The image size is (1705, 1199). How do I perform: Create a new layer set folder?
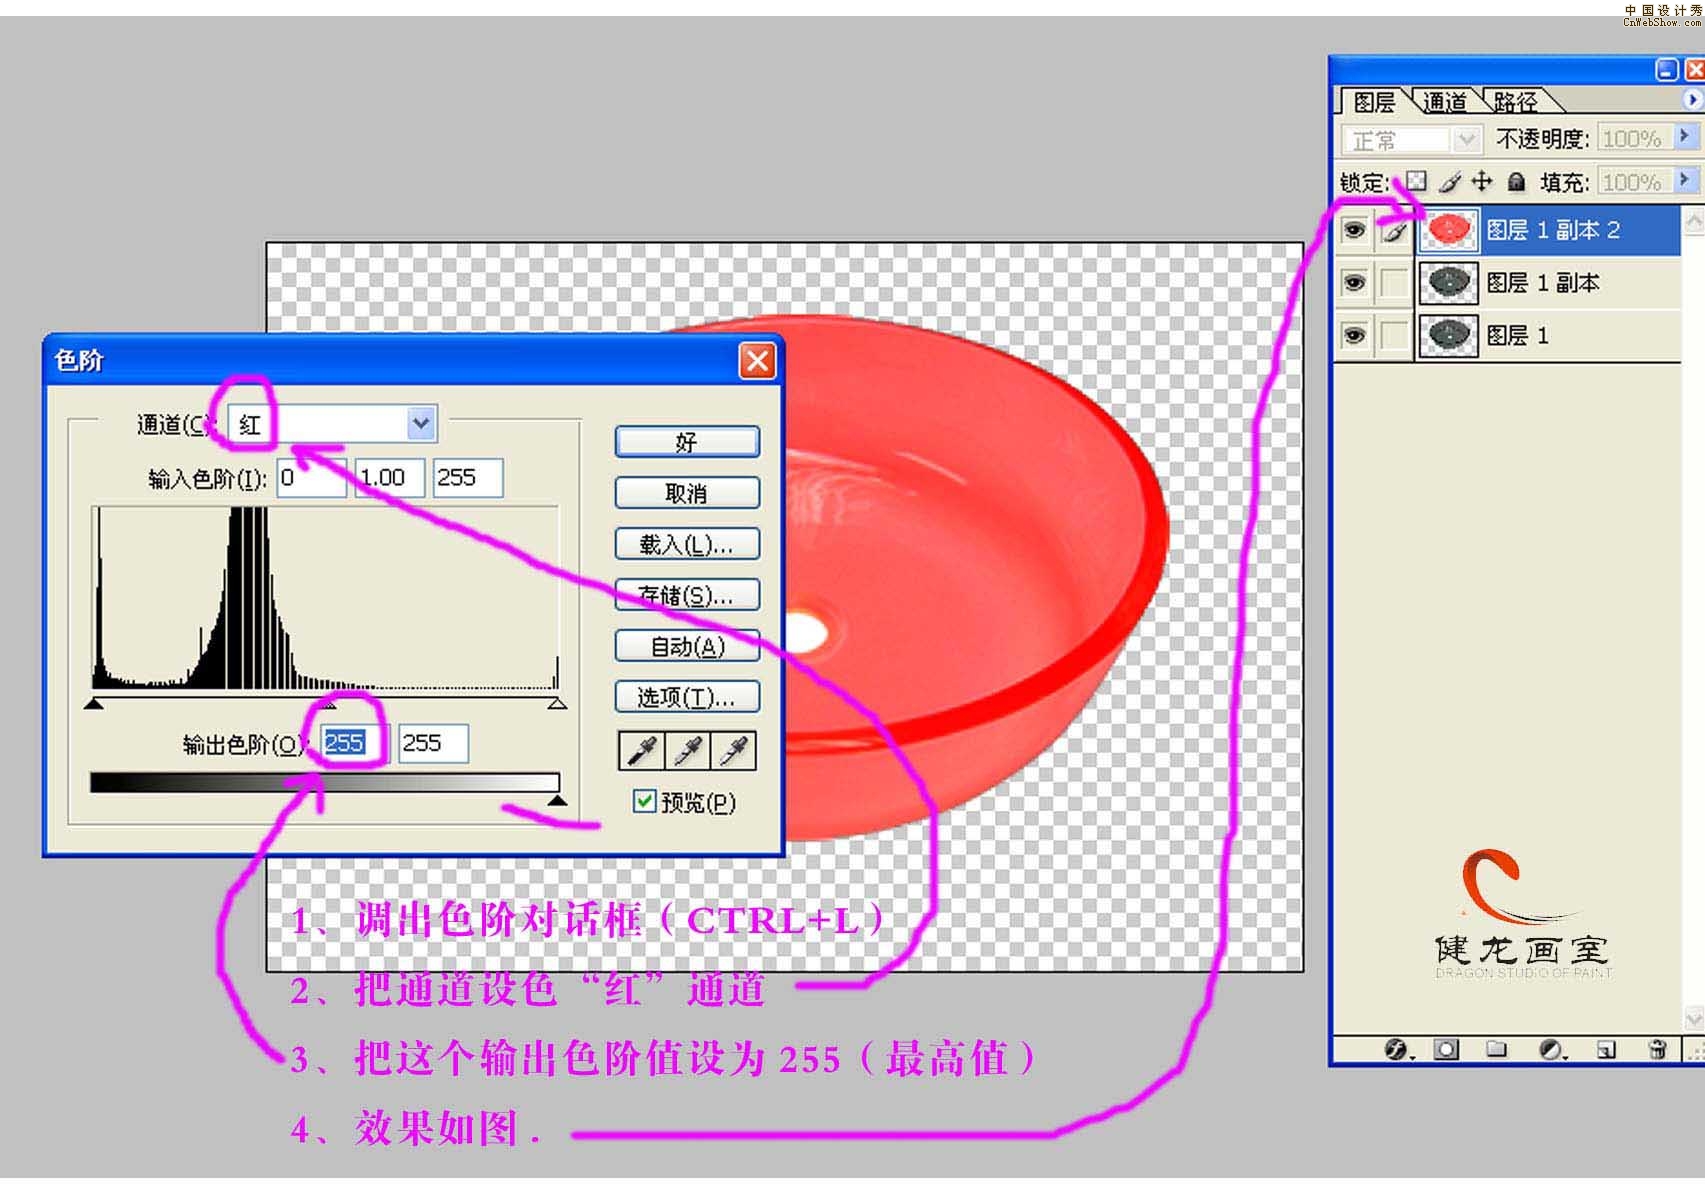click(x=1496, y=1049)
